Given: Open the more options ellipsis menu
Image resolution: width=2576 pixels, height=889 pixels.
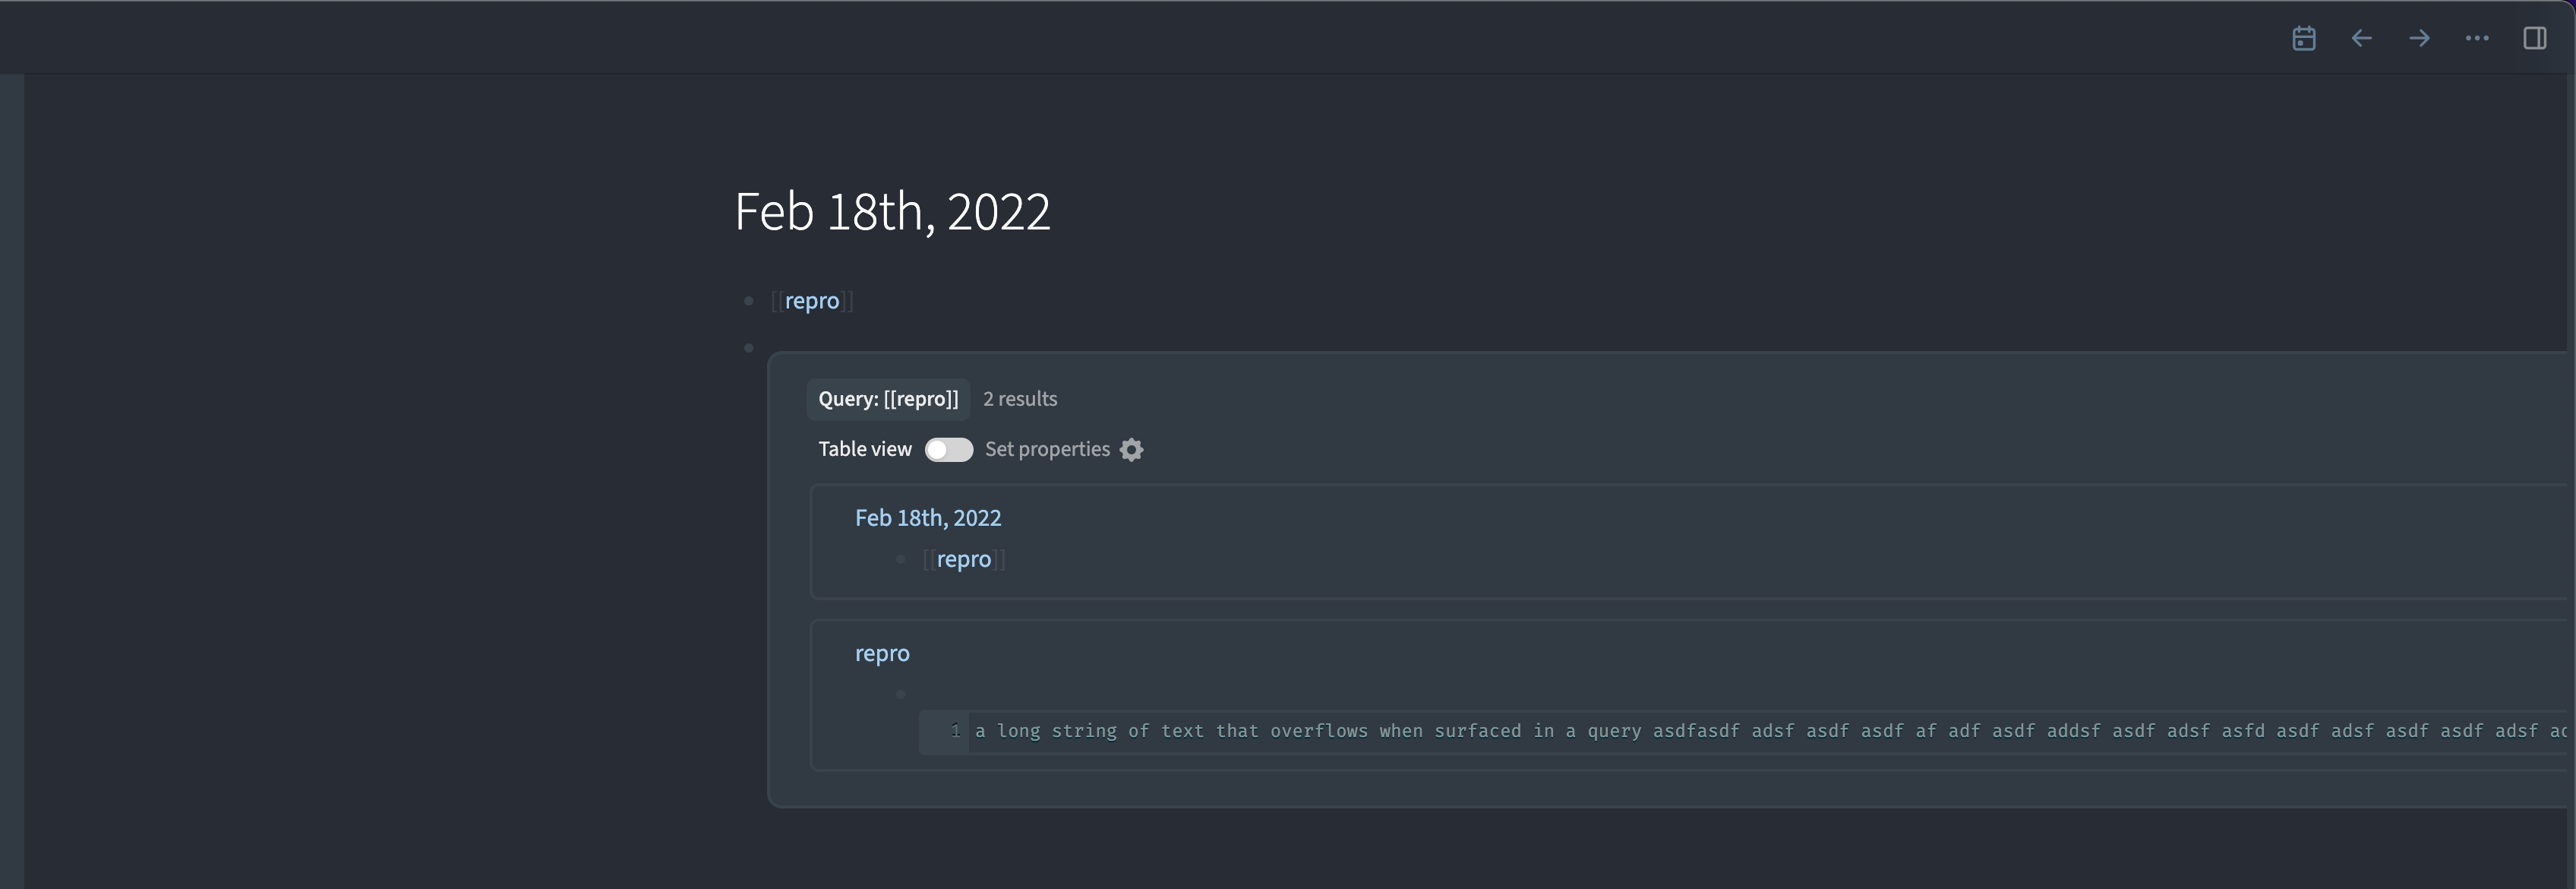Looking at the screenshot, I should click(2477, 38).
